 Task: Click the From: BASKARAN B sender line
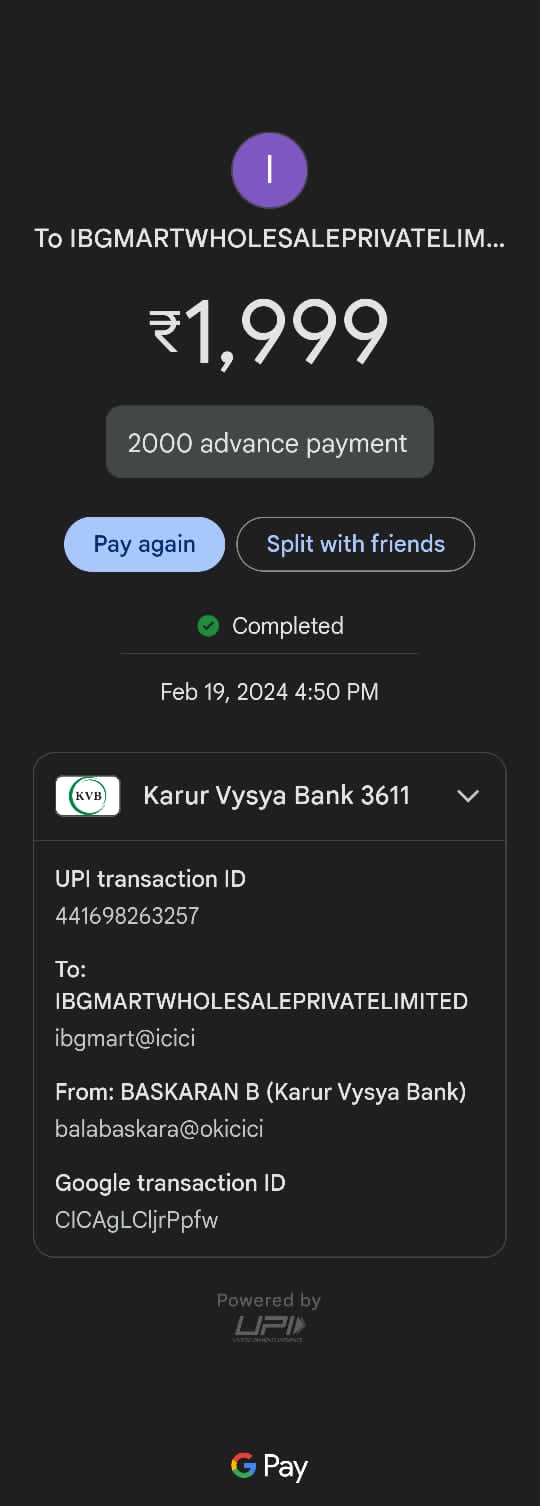[x=261, y=1092]
